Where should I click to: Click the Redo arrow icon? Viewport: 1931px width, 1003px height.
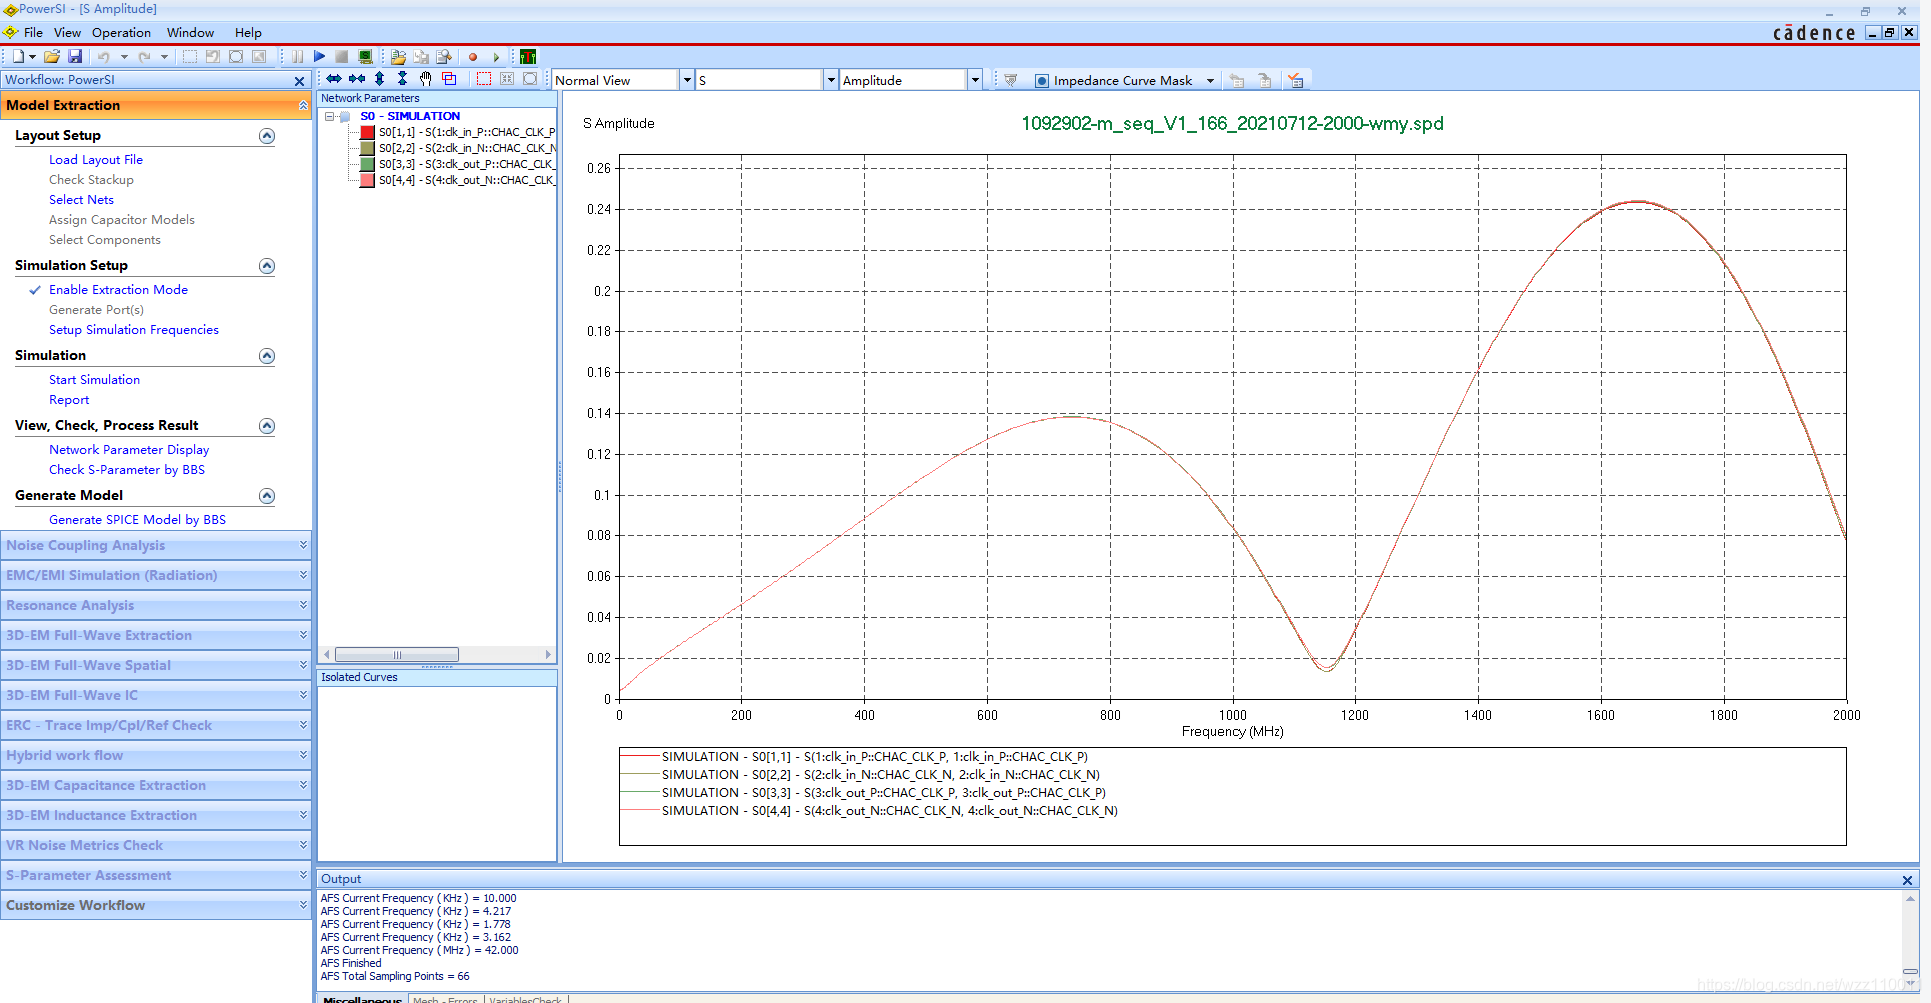click(x=144, y=57)
